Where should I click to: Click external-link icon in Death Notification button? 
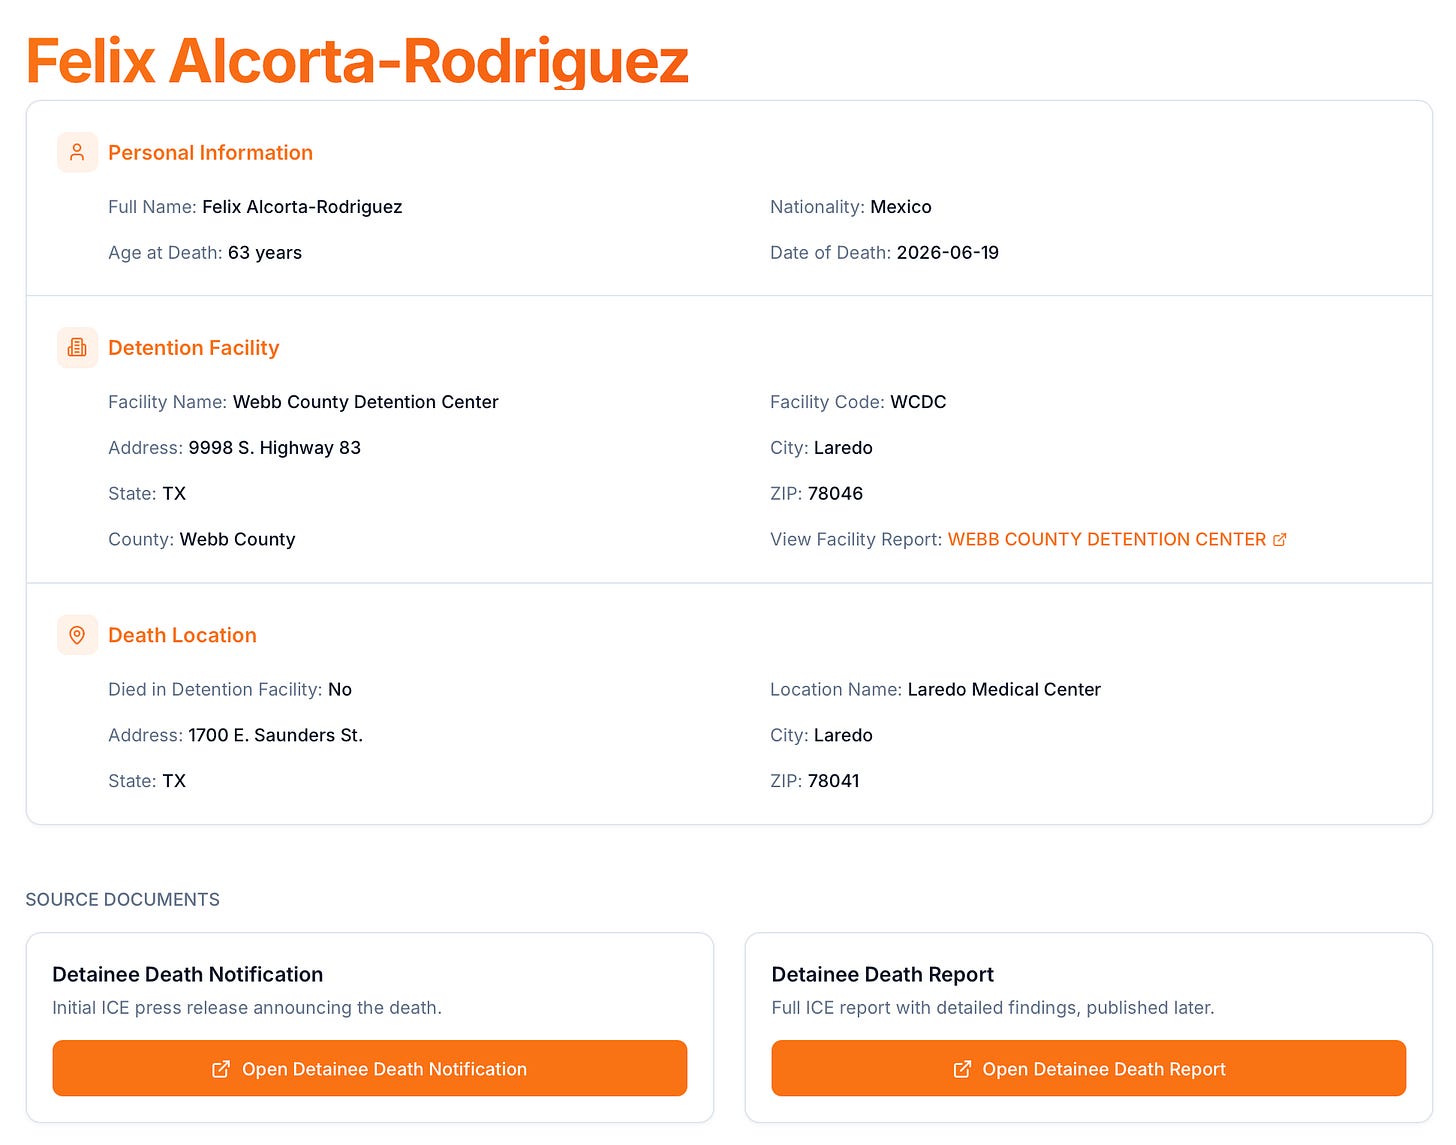point(221,1069)
